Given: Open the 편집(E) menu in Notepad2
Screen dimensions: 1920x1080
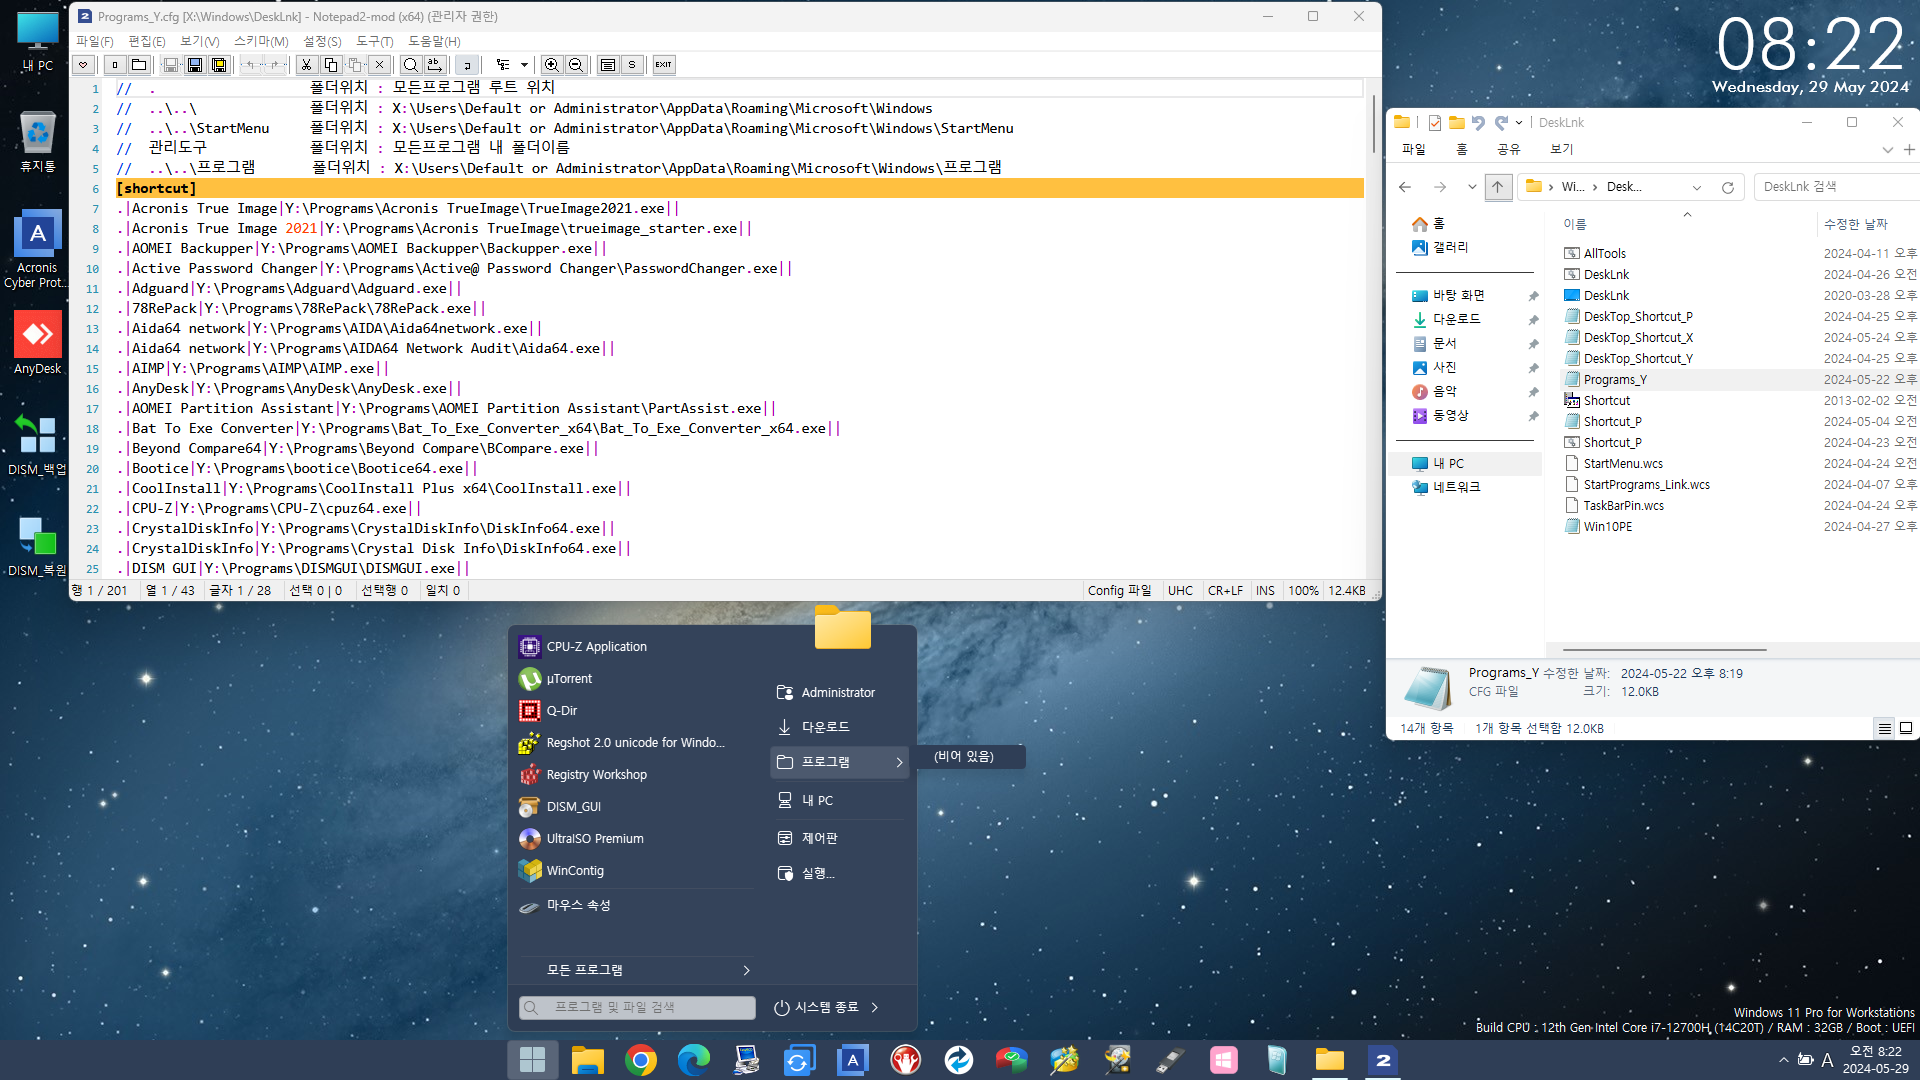Looking at the screenshot, I should (147, 41).
